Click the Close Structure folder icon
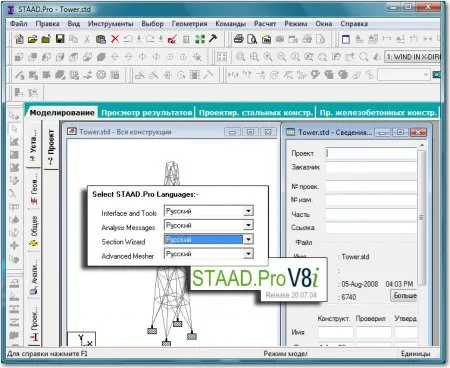The height and width of the screenshot is (368, 450). [x=46, y=39]
